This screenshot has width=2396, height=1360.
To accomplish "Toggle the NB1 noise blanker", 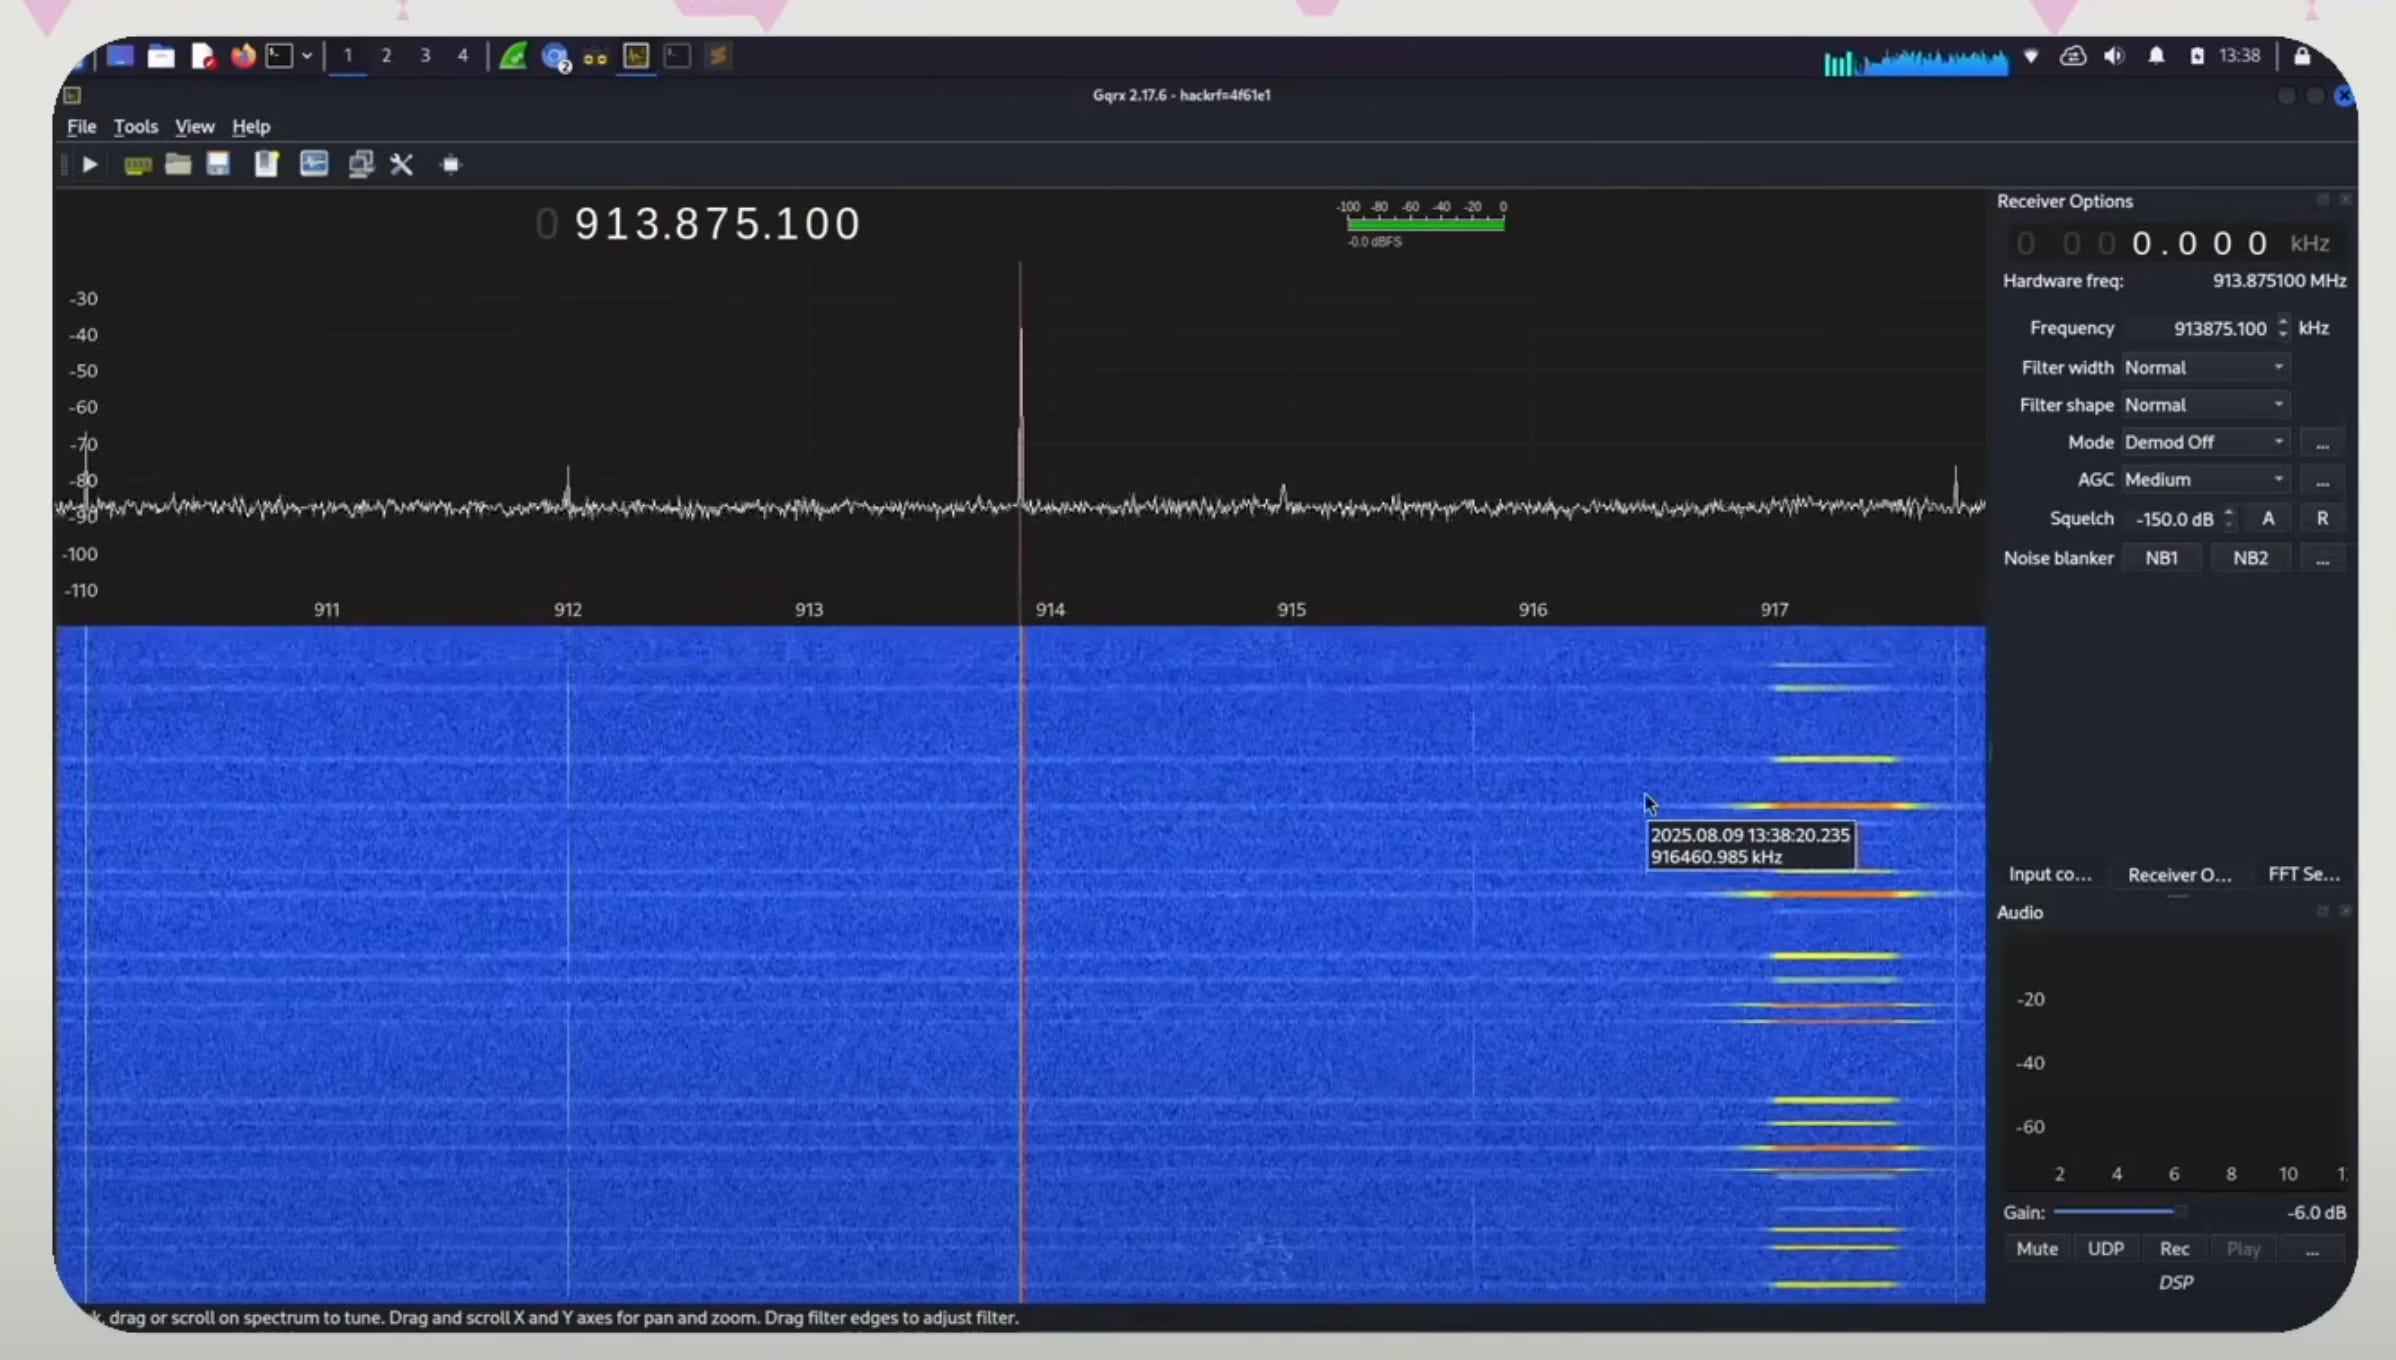I will click(2161, 558).
